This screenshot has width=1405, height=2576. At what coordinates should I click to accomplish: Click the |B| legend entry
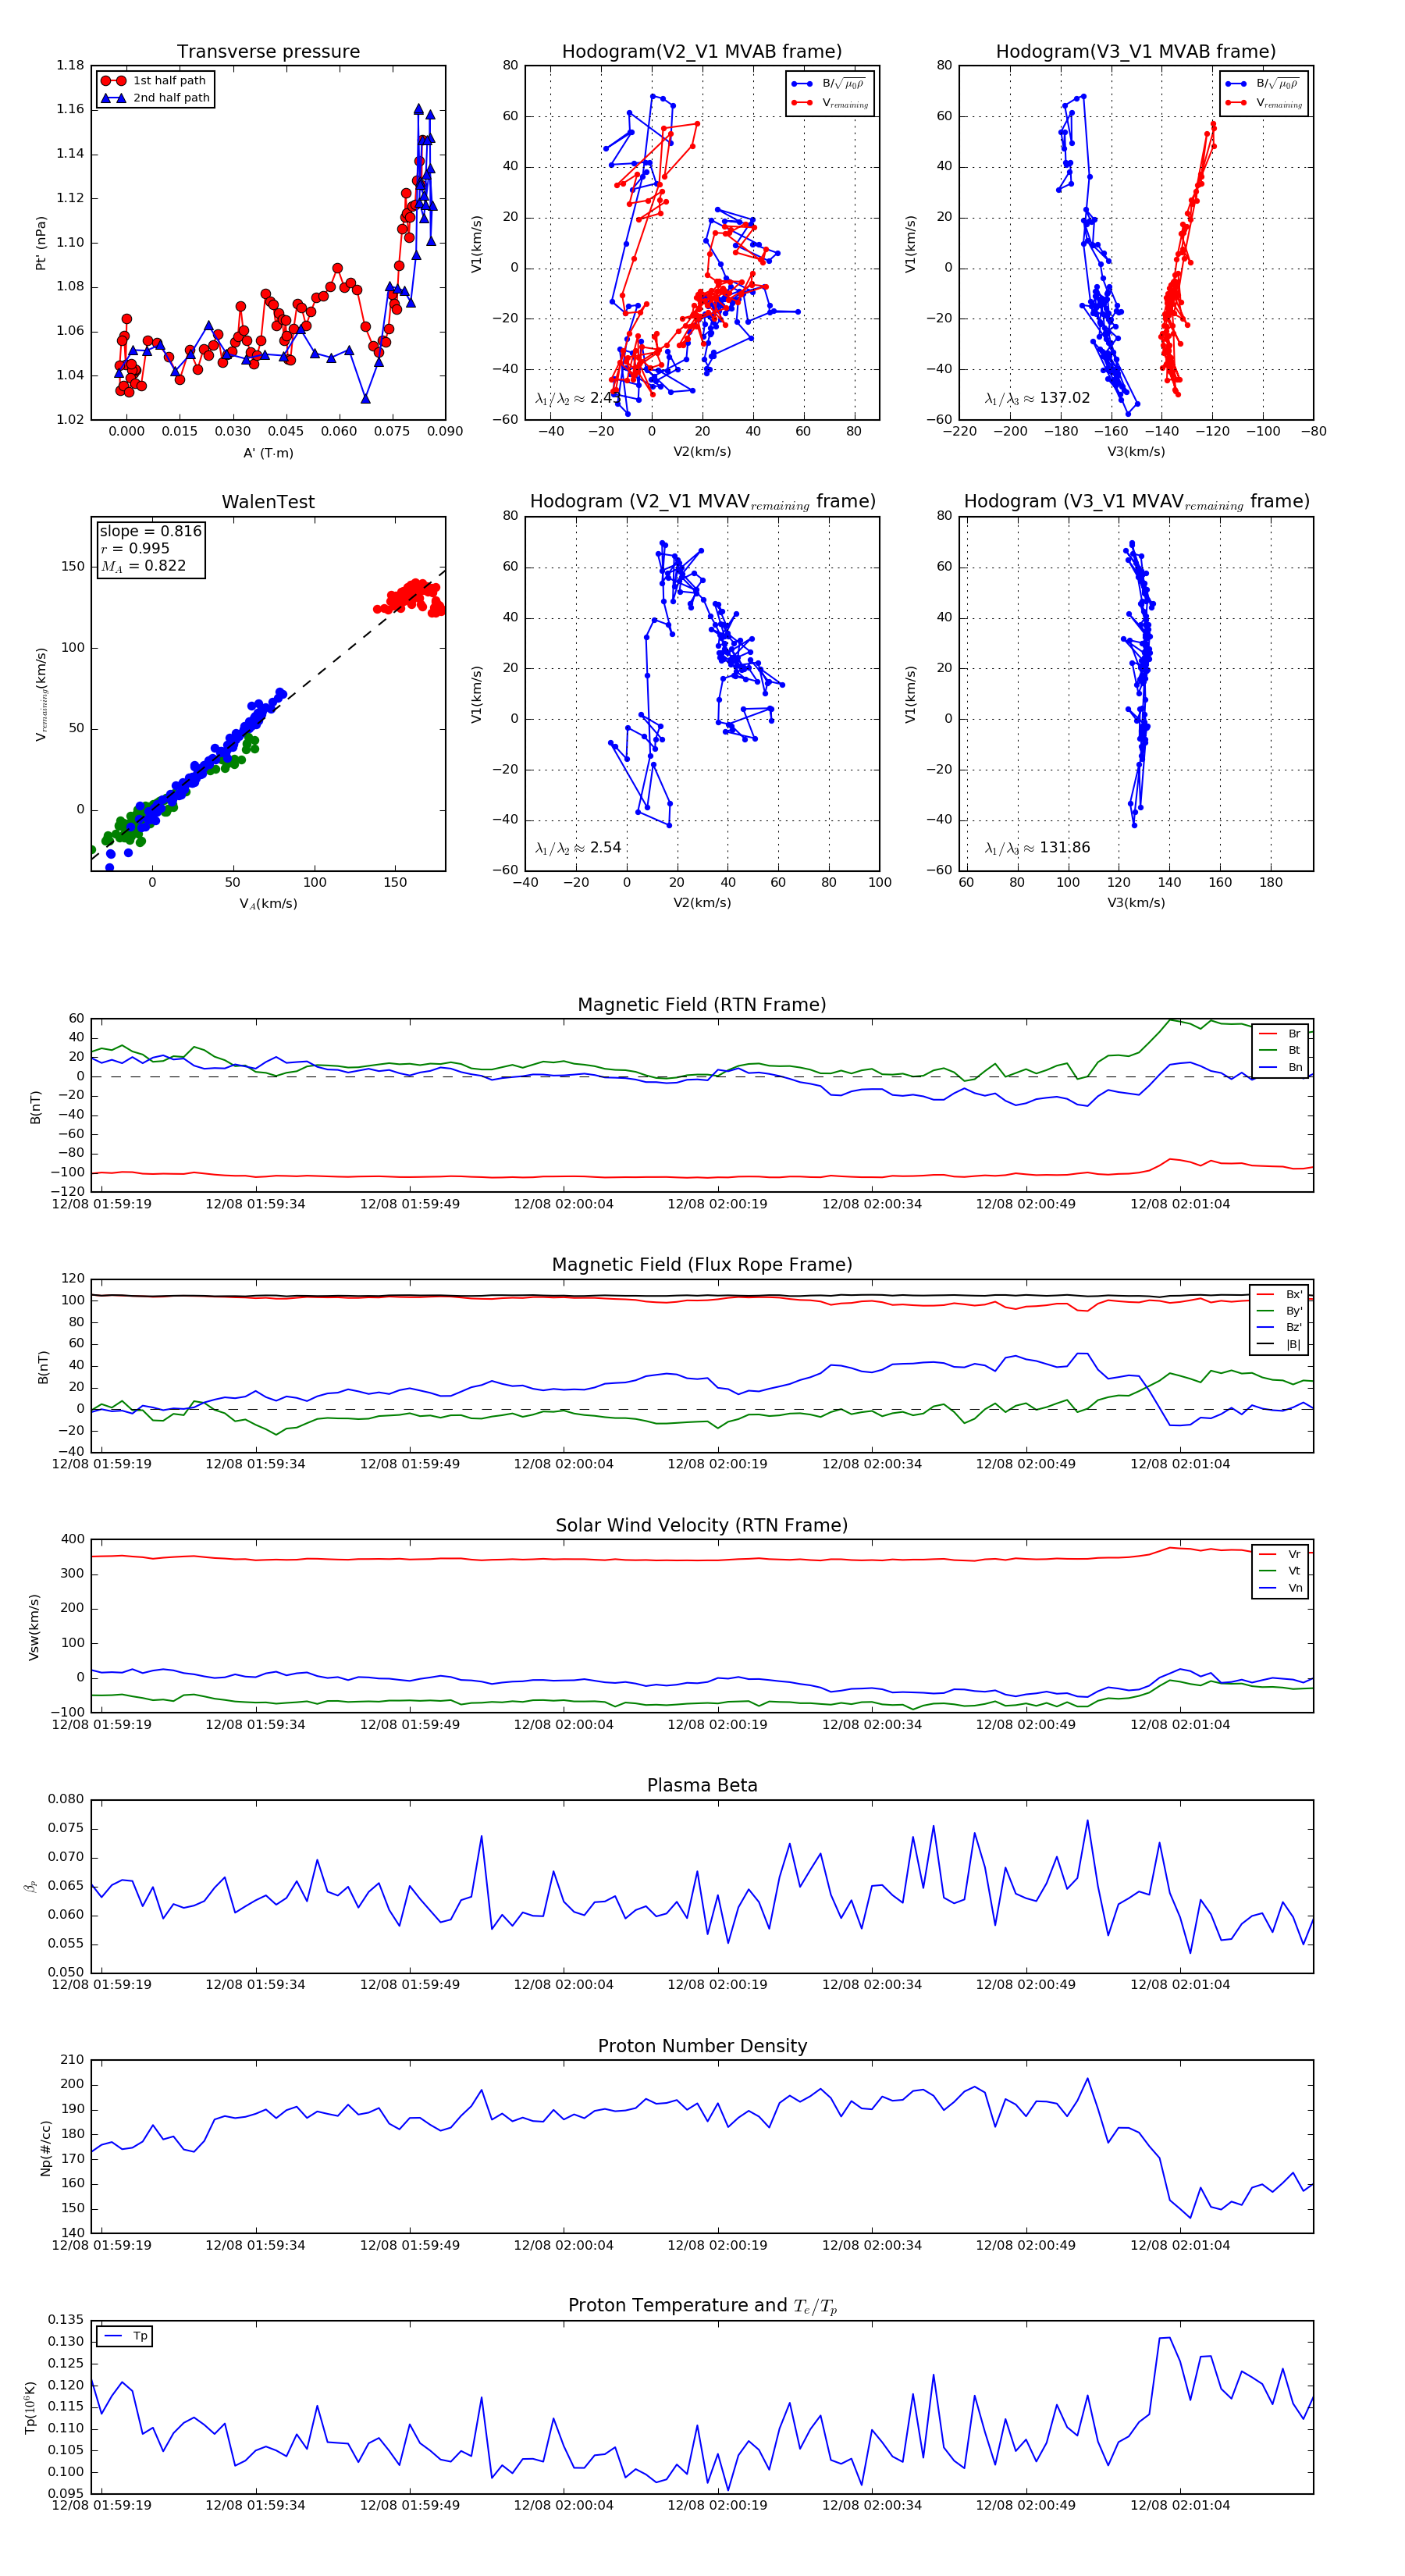1280,1345
